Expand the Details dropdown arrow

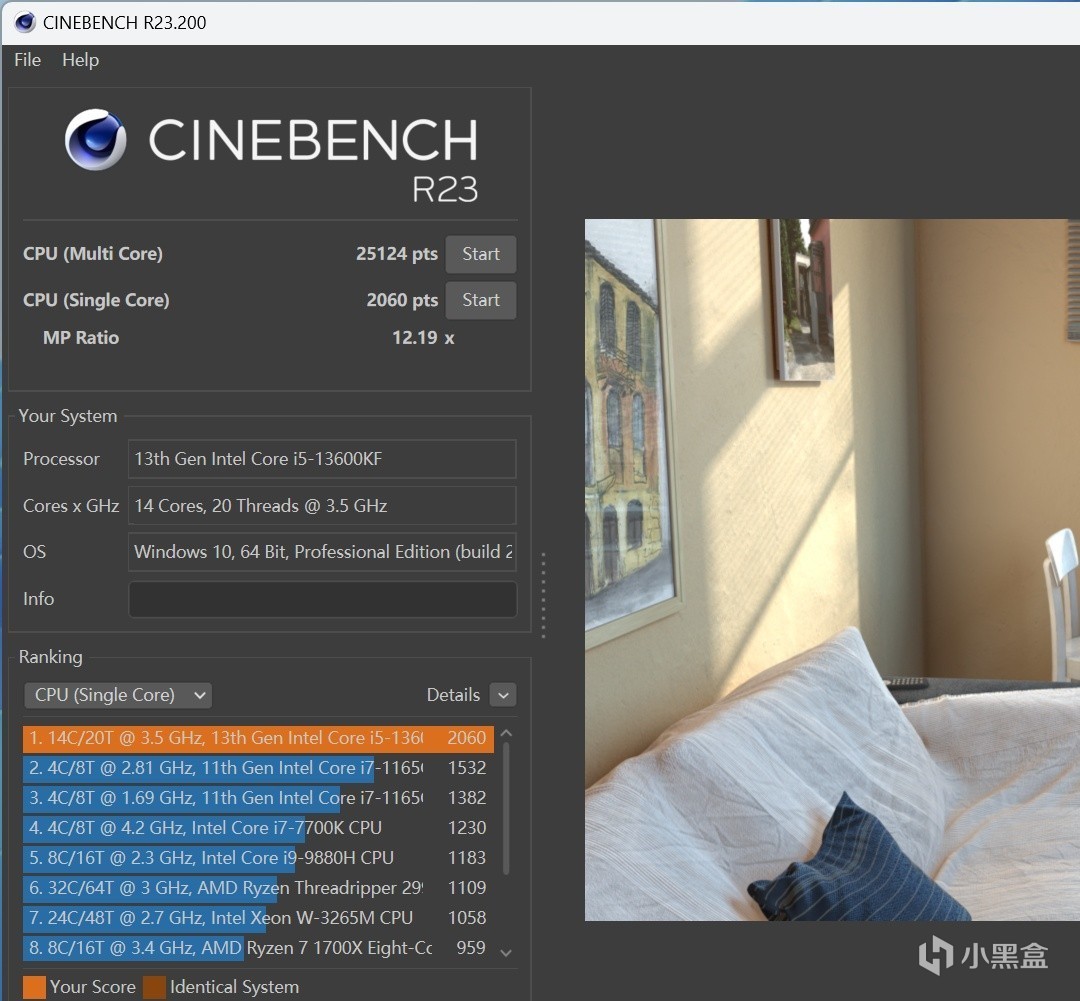(503, 695)
